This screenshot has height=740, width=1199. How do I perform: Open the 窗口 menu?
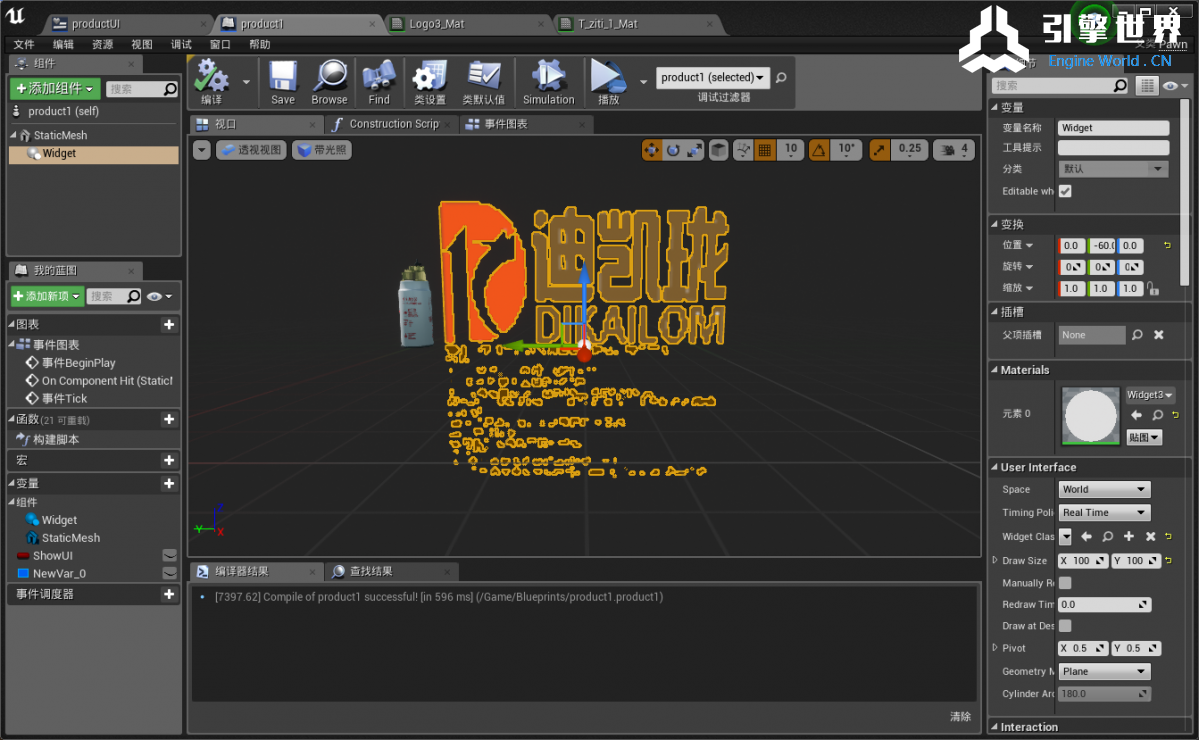pos(220,44)
